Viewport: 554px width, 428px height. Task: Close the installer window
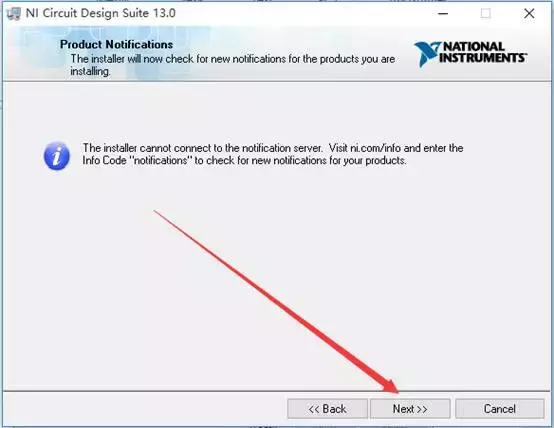(x=529, y=13)
